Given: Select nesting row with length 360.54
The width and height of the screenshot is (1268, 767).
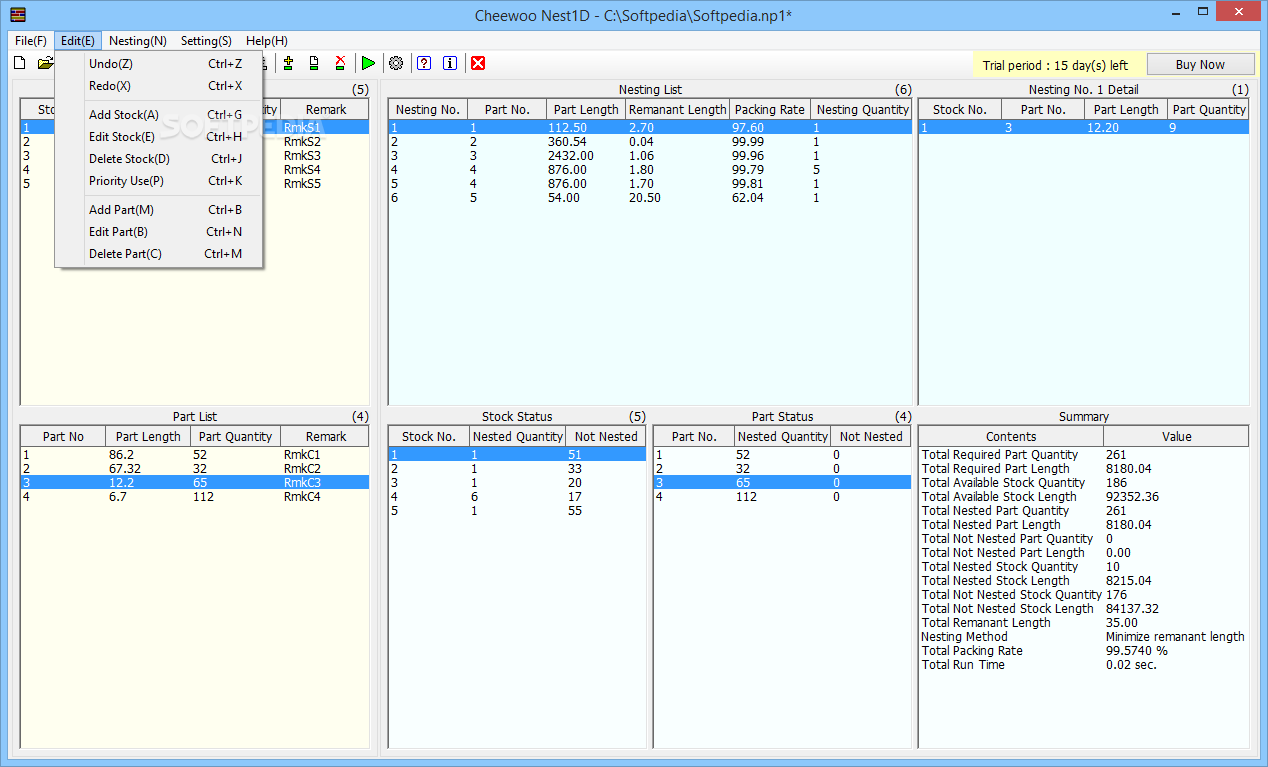Looking at the screenshot, I should tap(650, 142).
